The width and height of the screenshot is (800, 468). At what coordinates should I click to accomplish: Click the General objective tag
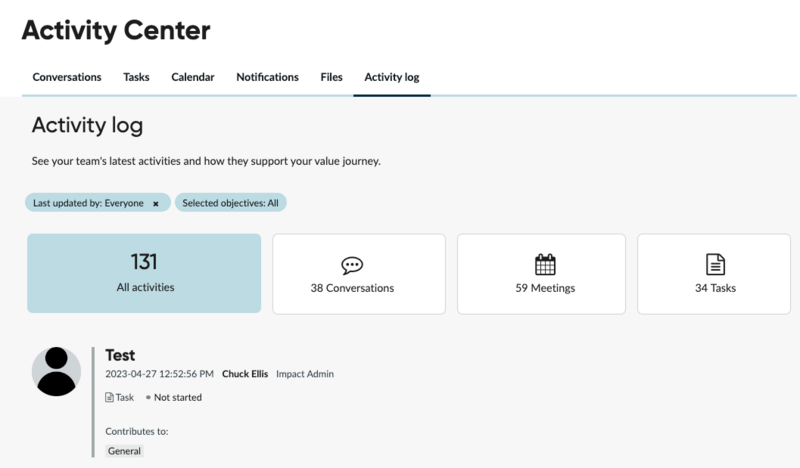pos(124,451)
